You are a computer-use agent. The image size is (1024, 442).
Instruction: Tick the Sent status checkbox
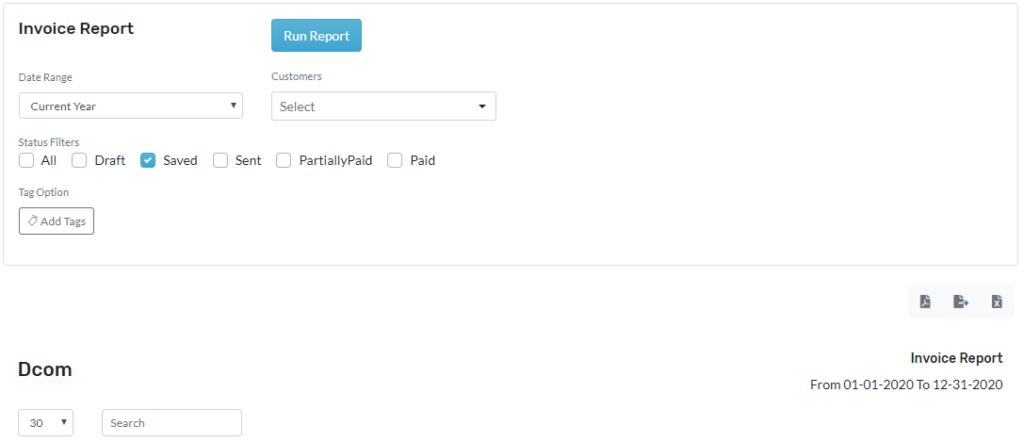(x=220, y=161)
